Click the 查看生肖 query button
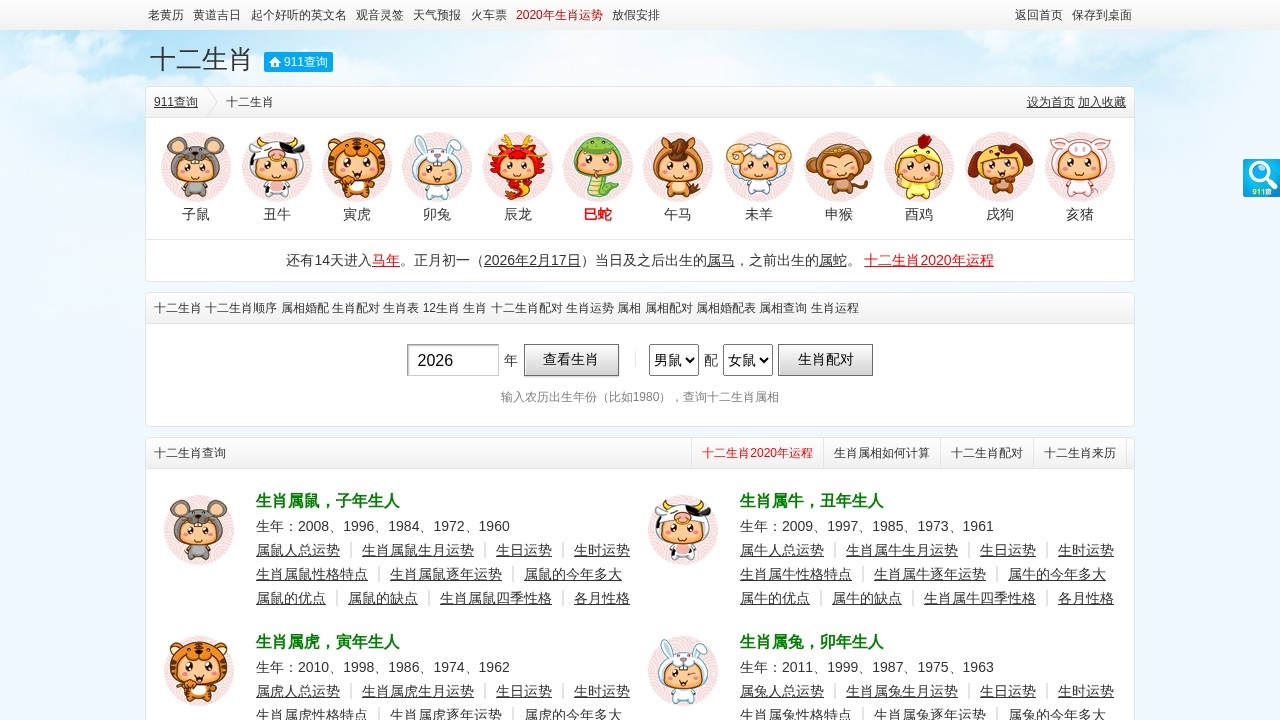The height and width of the screenshot is (720, 1280). [572, 360]
